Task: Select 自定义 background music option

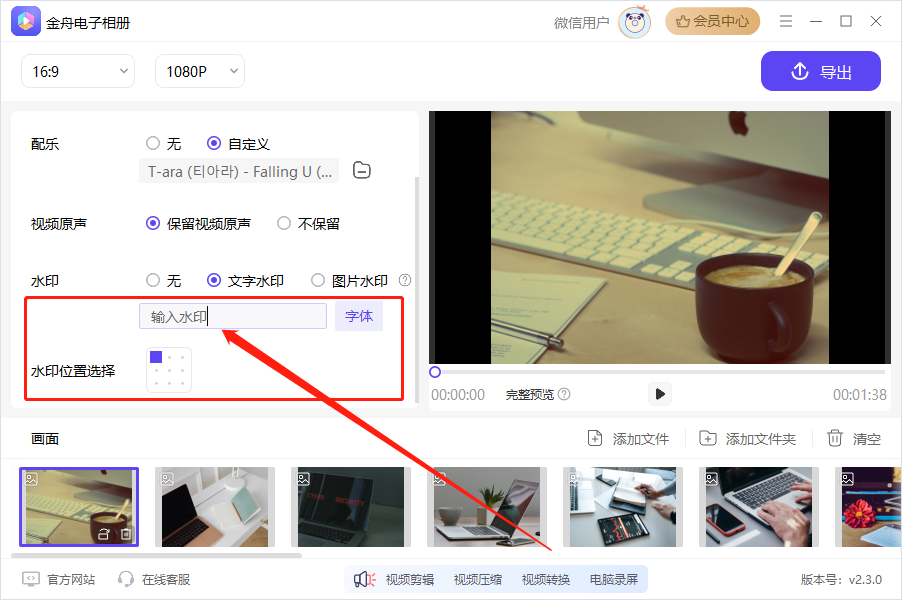Action: coord(238,143)
